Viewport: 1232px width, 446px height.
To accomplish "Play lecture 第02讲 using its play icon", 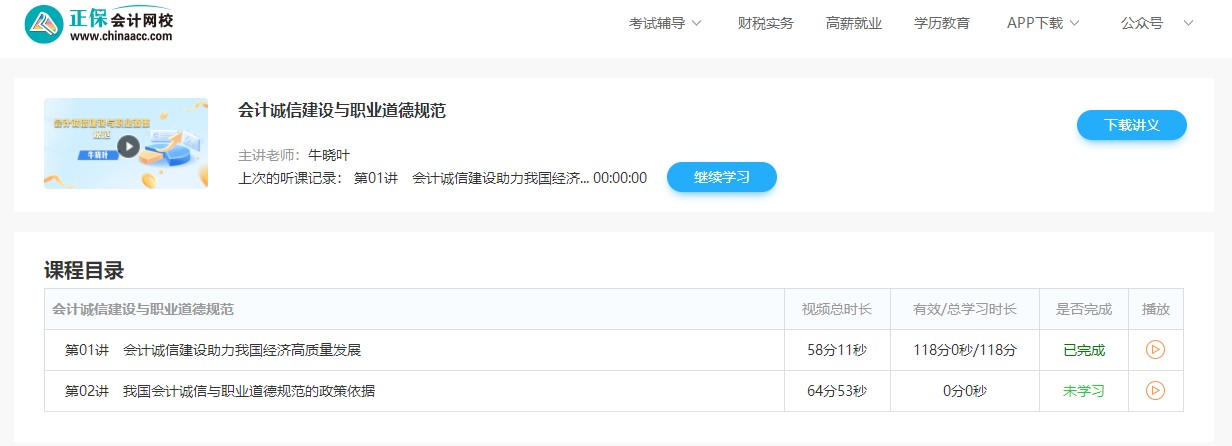I will [x=1155, y=391].
